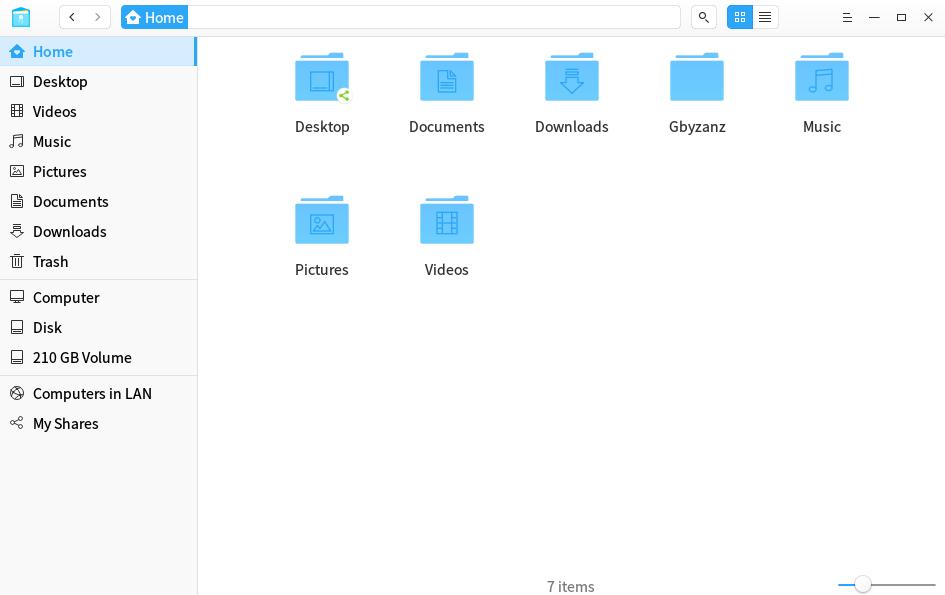The height and width of the screenshot is (595, 945).
Task: Select Desktop in the sidebar
Action: [x=98, y=81]
